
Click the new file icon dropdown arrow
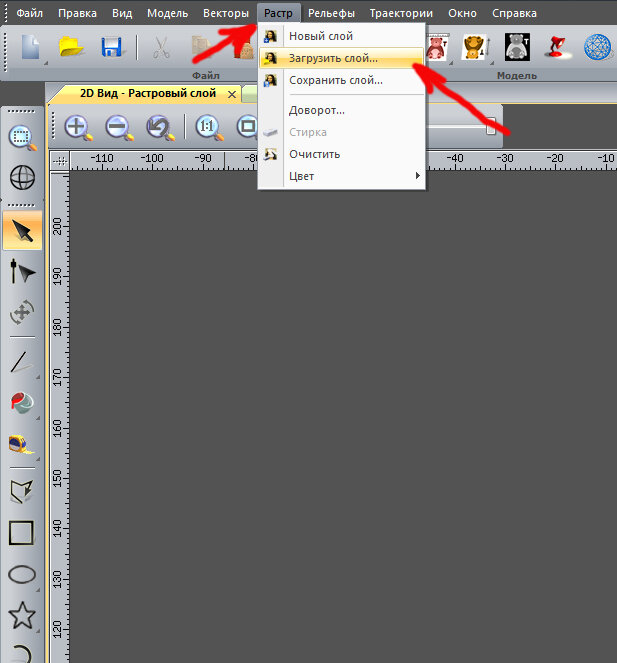point(46,63)
